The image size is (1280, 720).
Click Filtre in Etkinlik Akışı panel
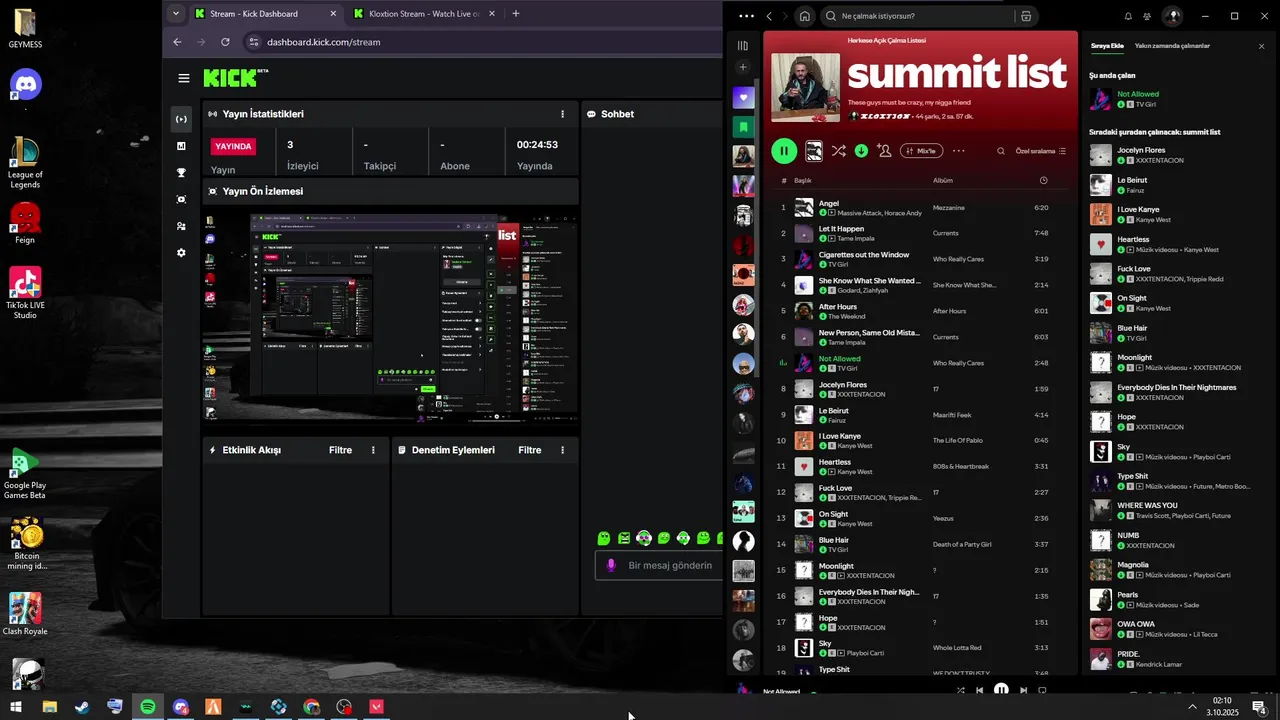[340, 450]
